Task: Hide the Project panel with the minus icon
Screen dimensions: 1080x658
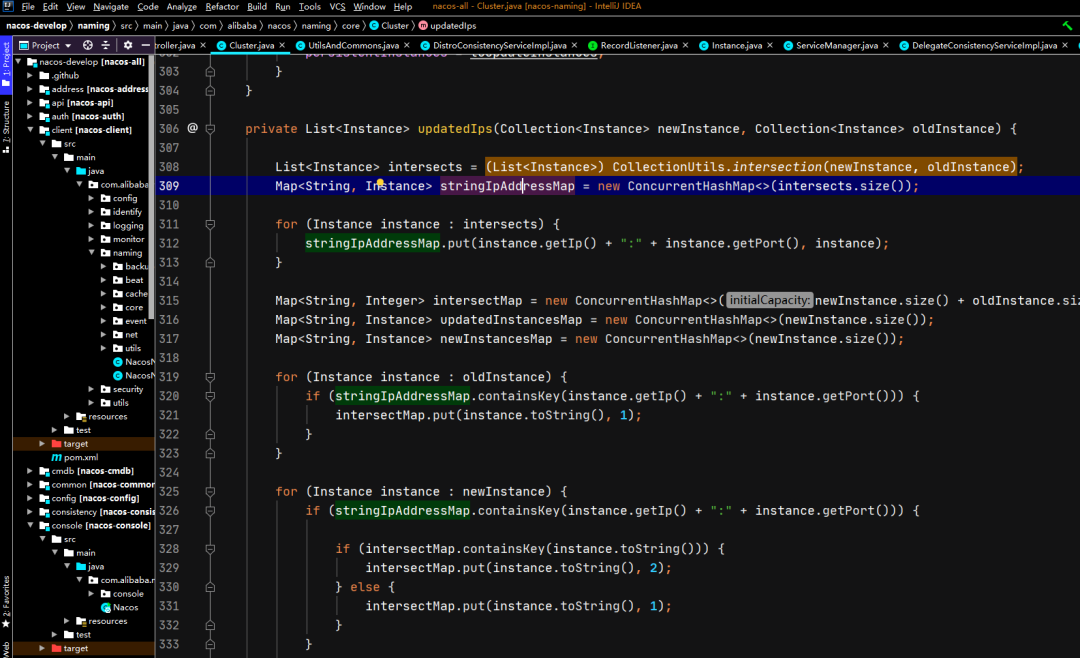Action: (145, 45)
